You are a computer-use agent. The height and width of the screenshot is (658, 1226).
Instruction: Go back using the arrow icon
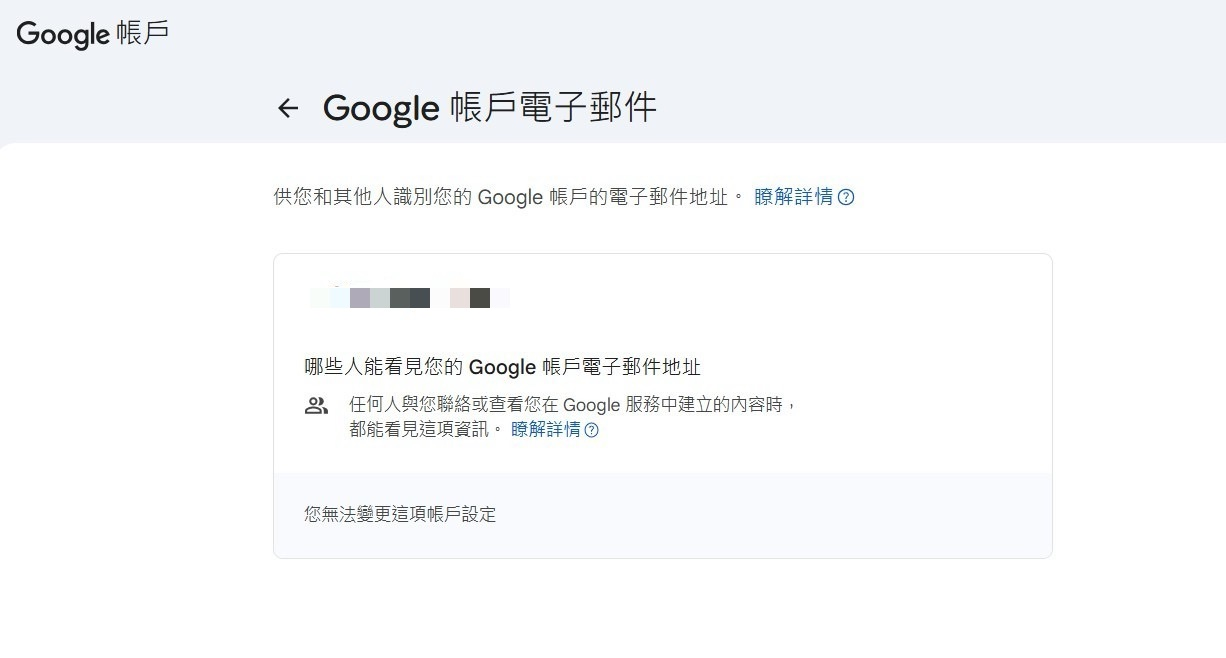288,108
